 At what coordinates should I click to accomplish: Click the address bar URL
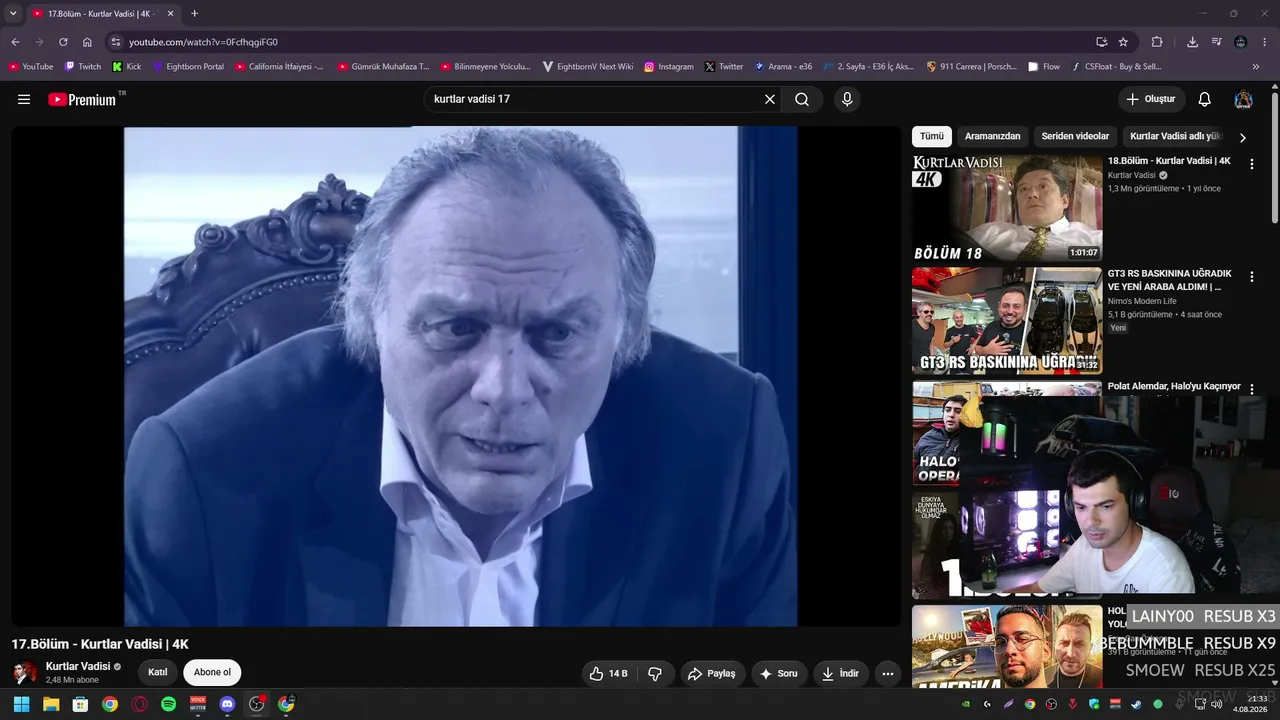click(203, 42)
